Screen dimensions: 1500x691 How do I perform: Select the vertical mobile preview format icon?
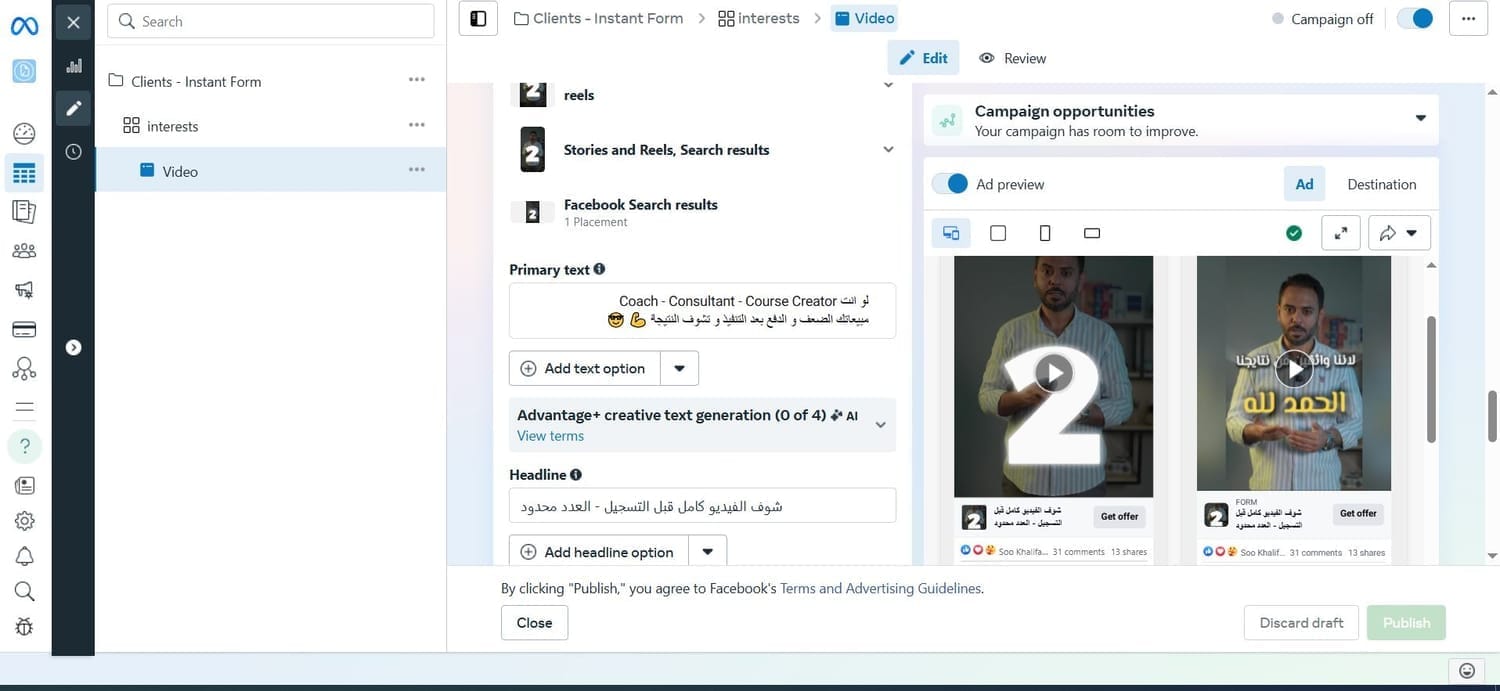(1045, 233)
